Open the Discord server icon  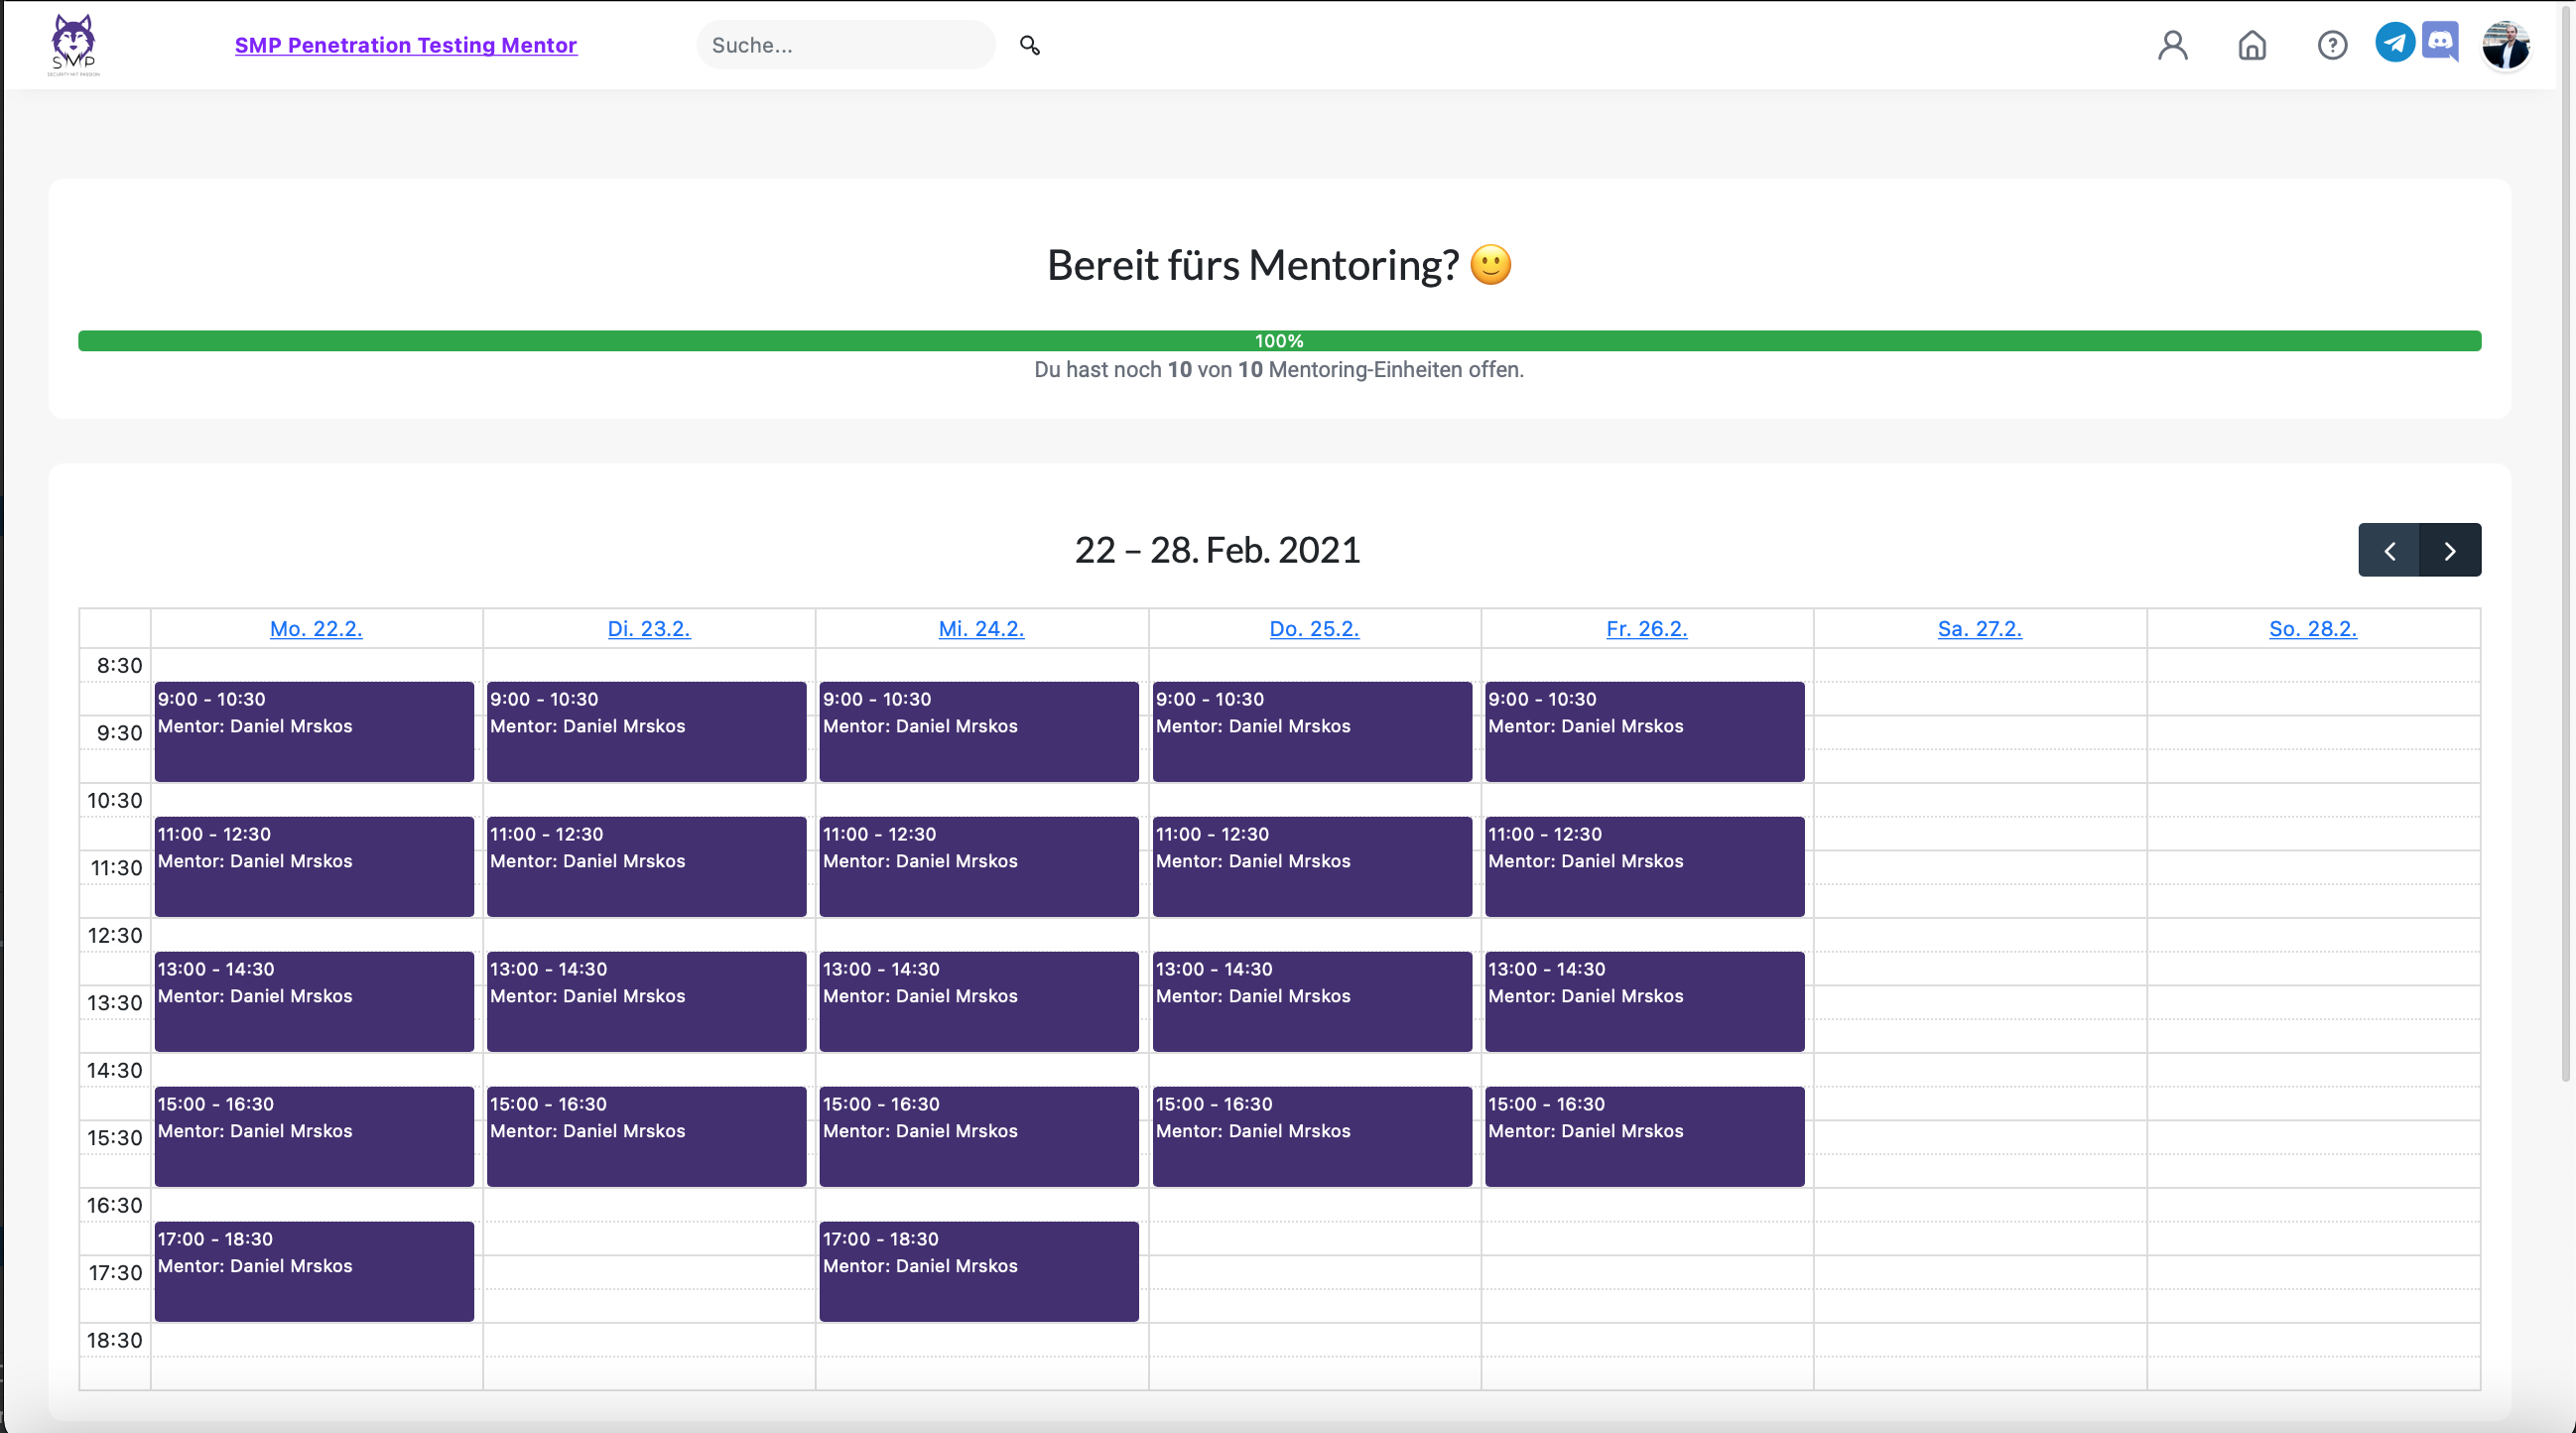2440,42
